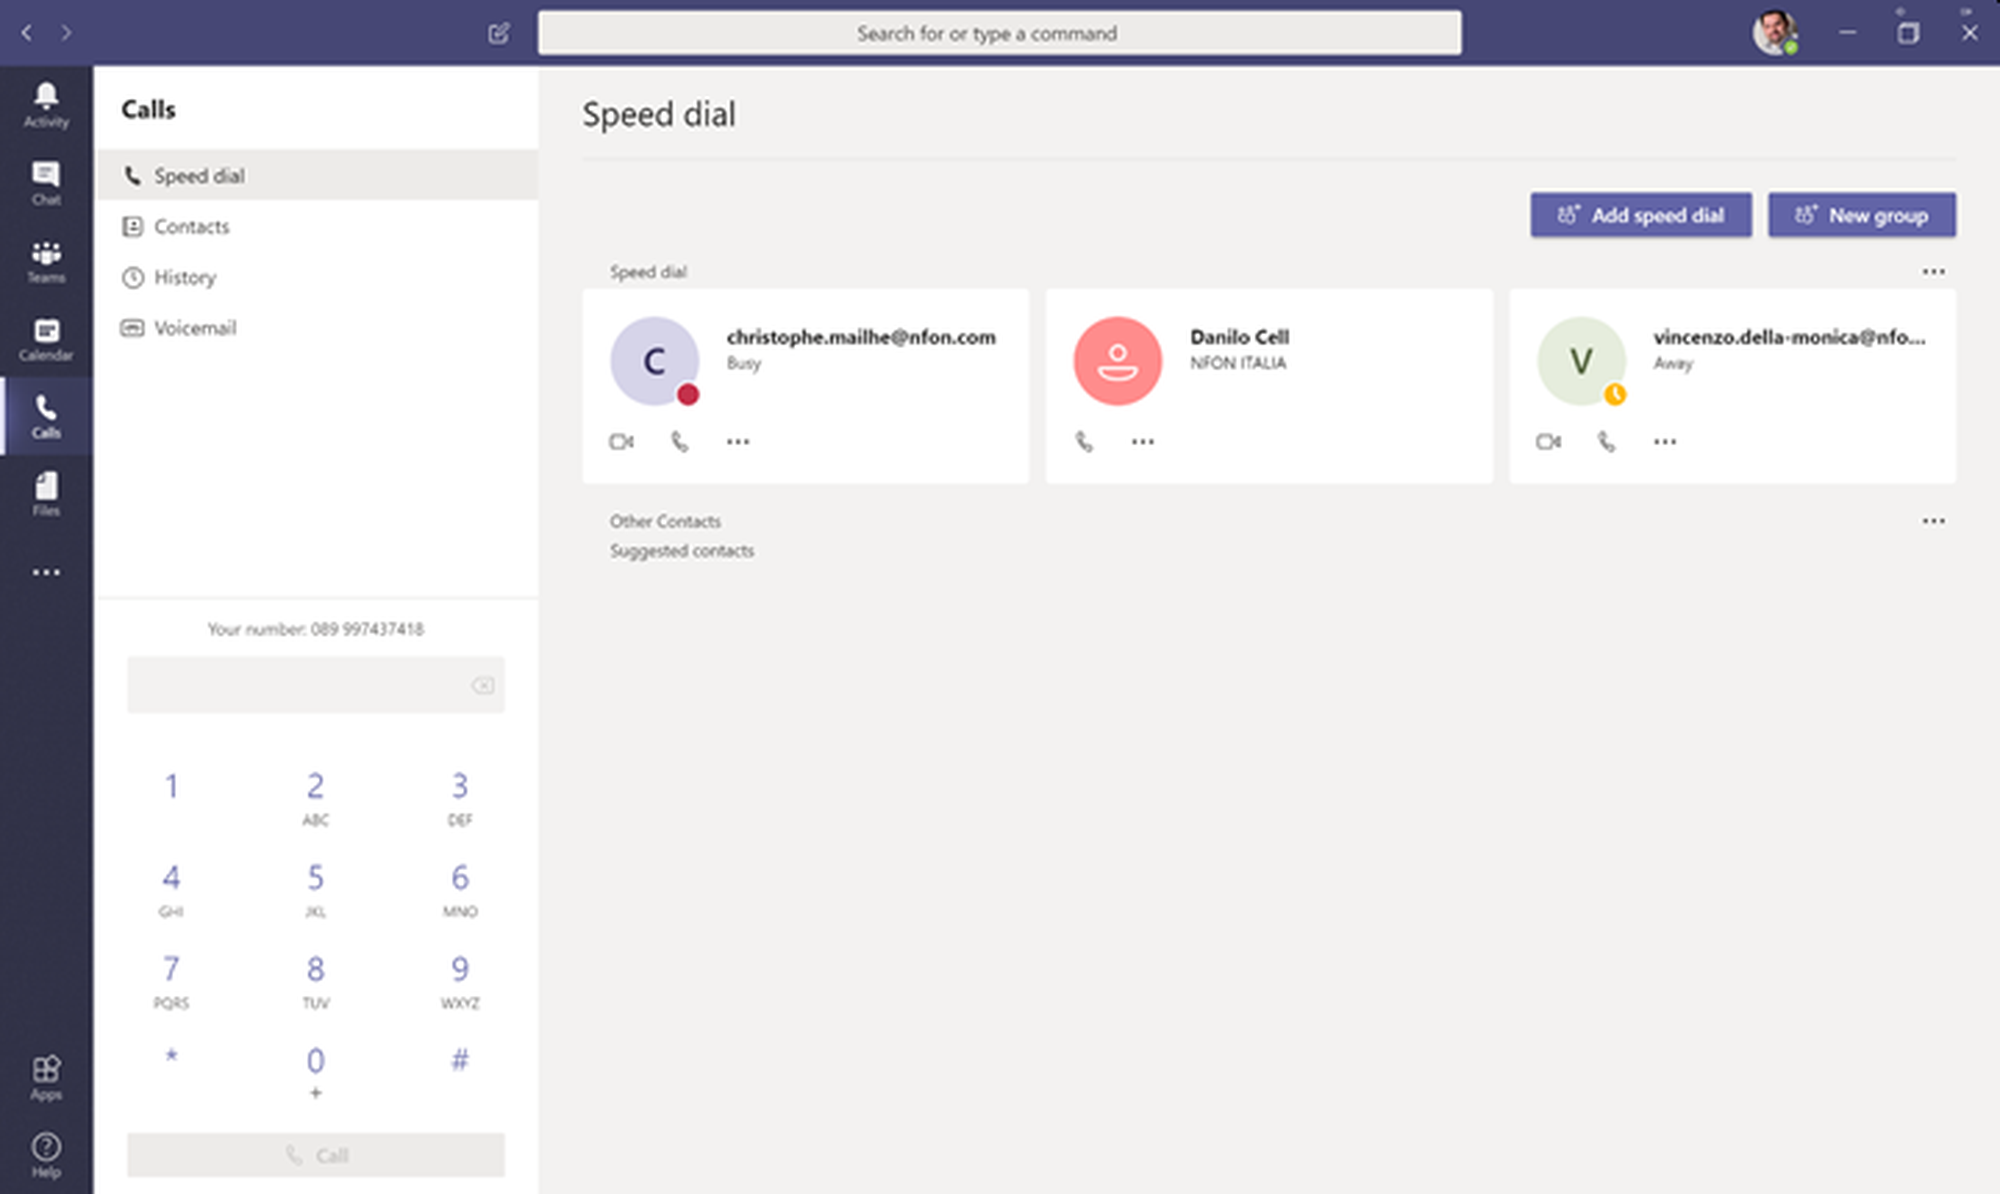The image size is (2000, 1194).
Task: Open more options on Danilo Cell card
Action: coord(1142,441)
